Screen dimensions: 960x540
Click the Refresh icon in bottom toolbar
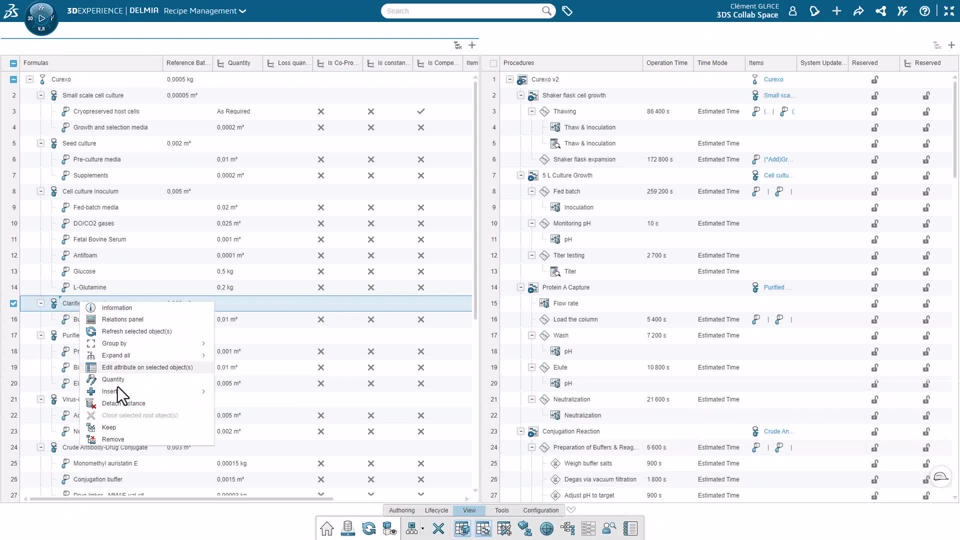coord(369,528)
